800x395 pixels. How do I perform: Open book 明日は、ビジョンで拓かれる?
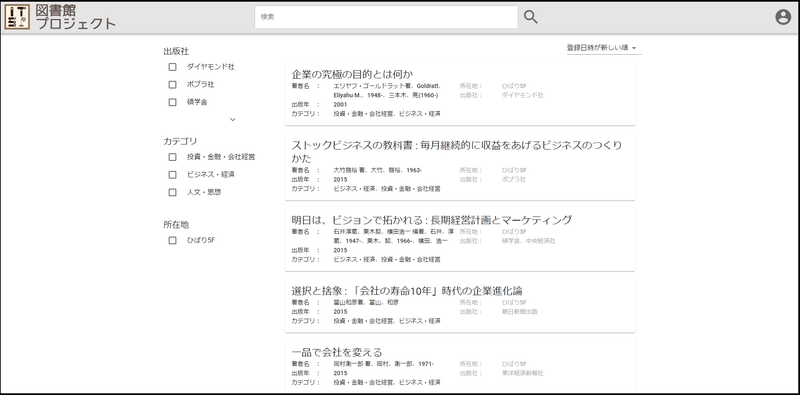432,220
